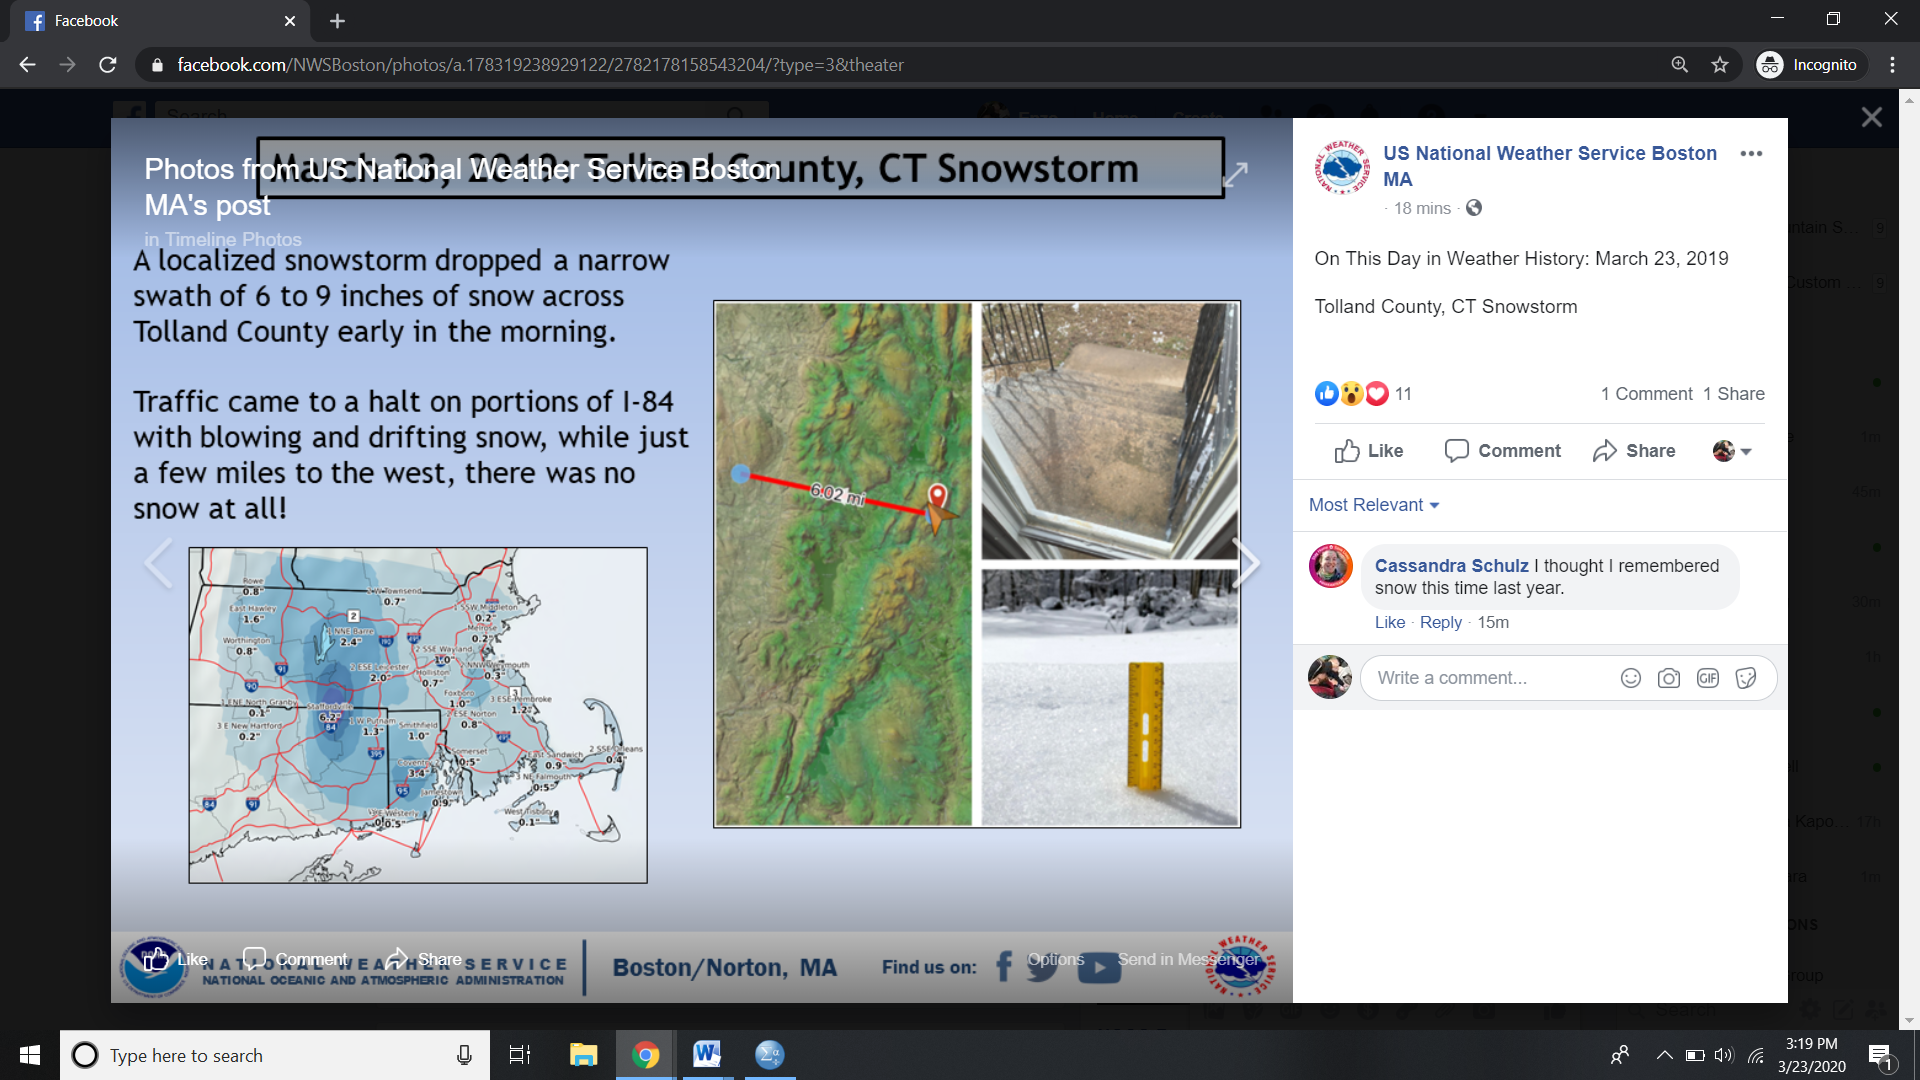Click Like on photo overlay bar
The image size is (1920, 1080).
(x=175, y=959)
